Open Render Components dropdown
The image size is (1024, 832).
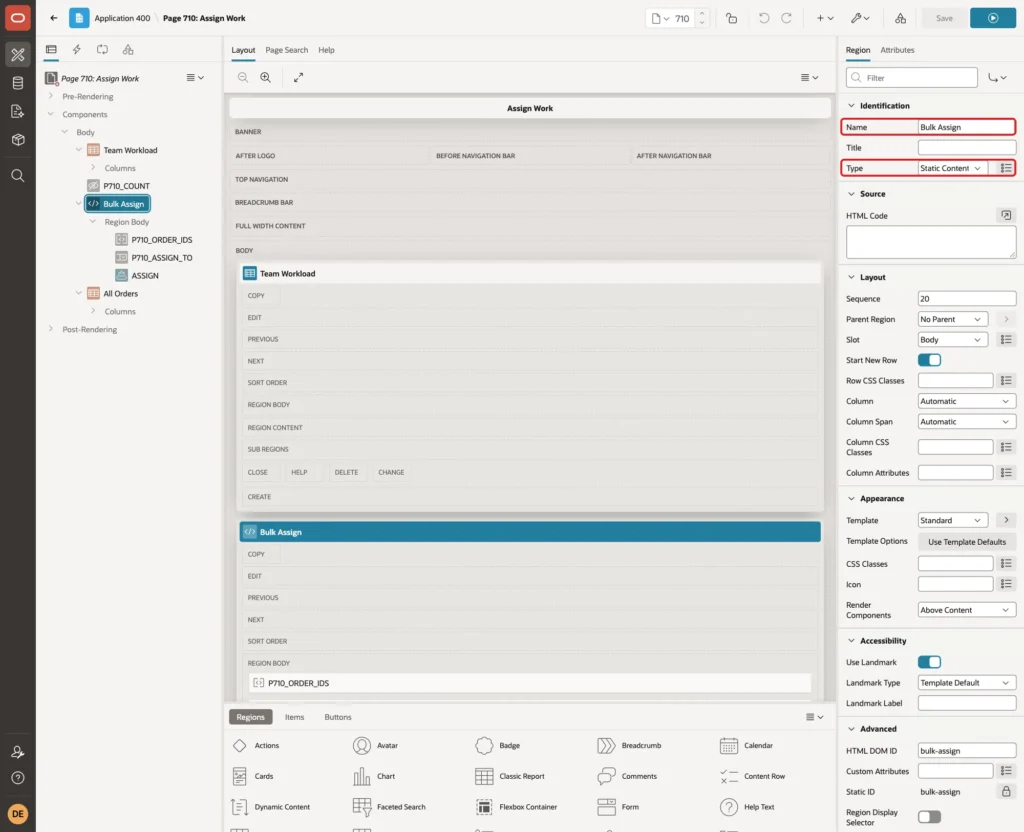(x=966, y=610)
